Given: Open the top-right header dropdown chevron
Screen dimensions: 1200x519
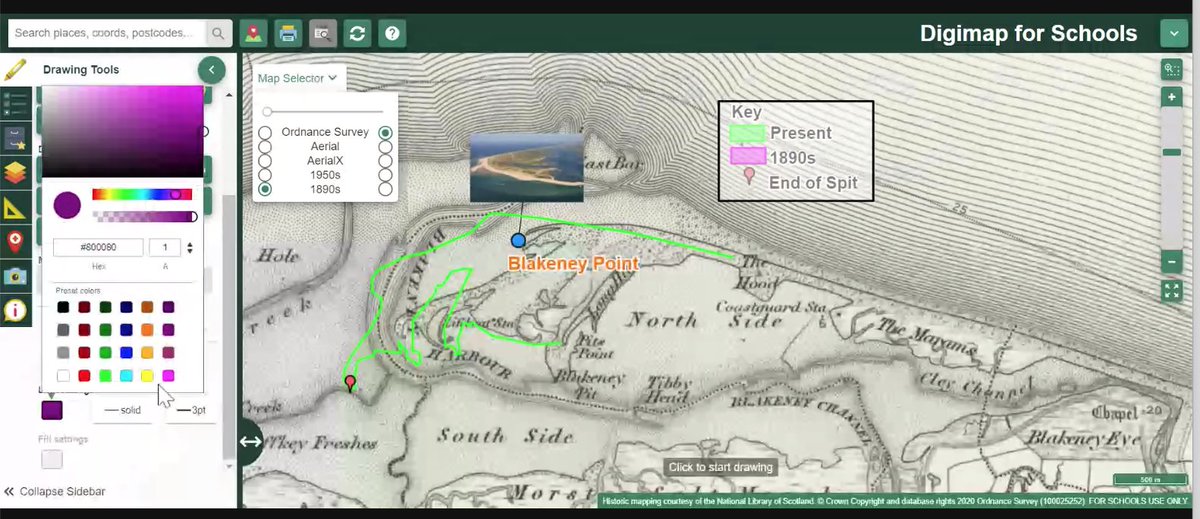Looking at the screenshot, I should coord(1173,33).
